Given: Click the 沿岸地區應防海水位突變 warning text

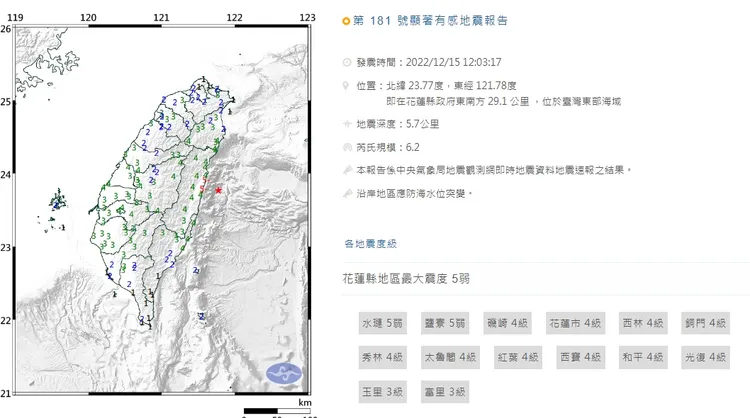Looking at the screenshot, I should [x=414, y=194].
